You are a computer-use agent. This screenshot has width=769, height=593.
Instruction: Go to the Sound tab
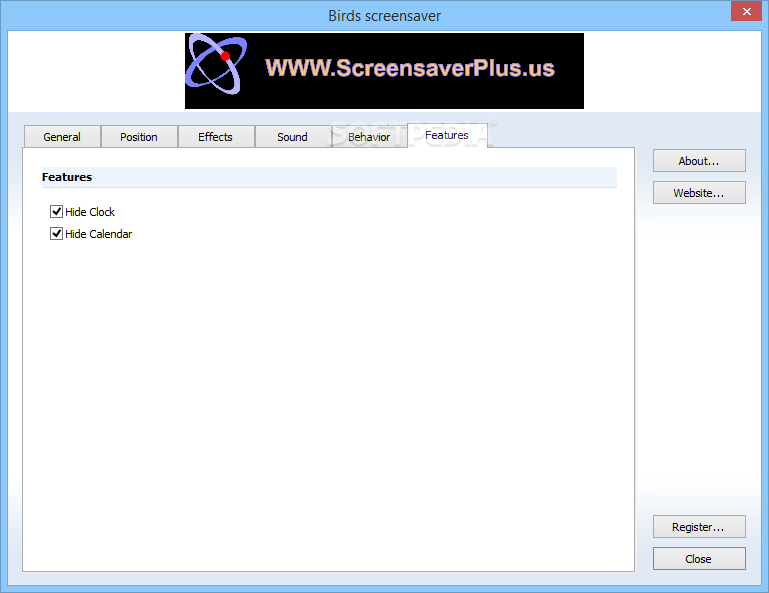pos(292,137)
